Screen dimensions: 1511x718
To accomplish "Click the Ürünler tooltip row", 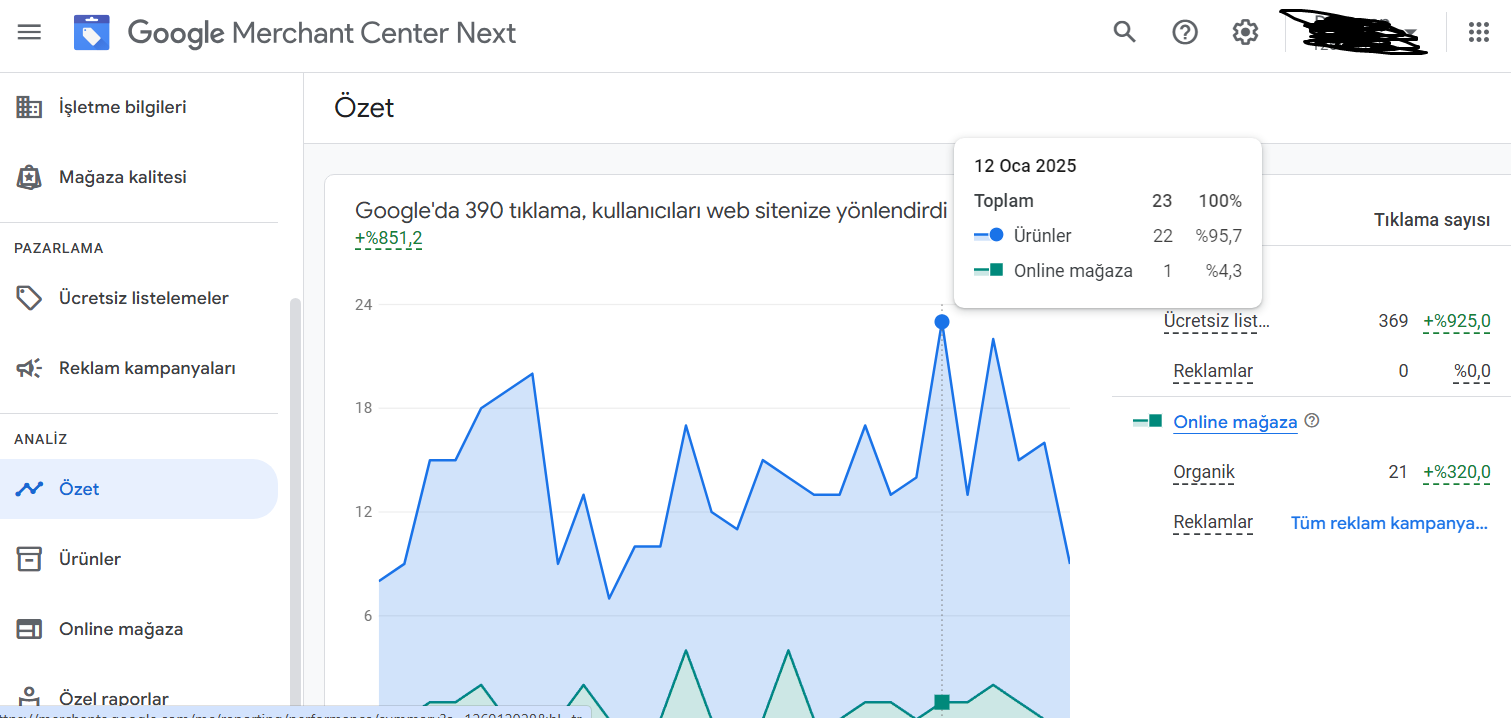I will 1108,236.
